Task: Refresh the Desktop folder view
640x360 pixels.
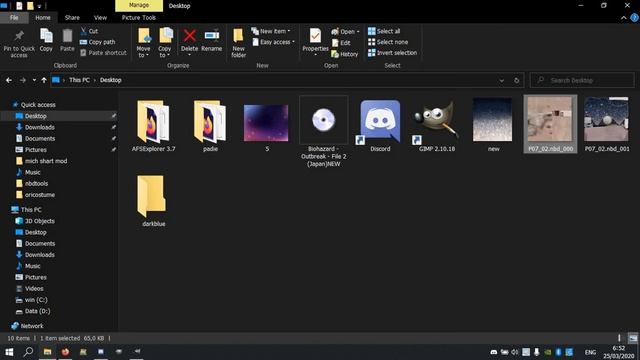Action: click(516, 80)
